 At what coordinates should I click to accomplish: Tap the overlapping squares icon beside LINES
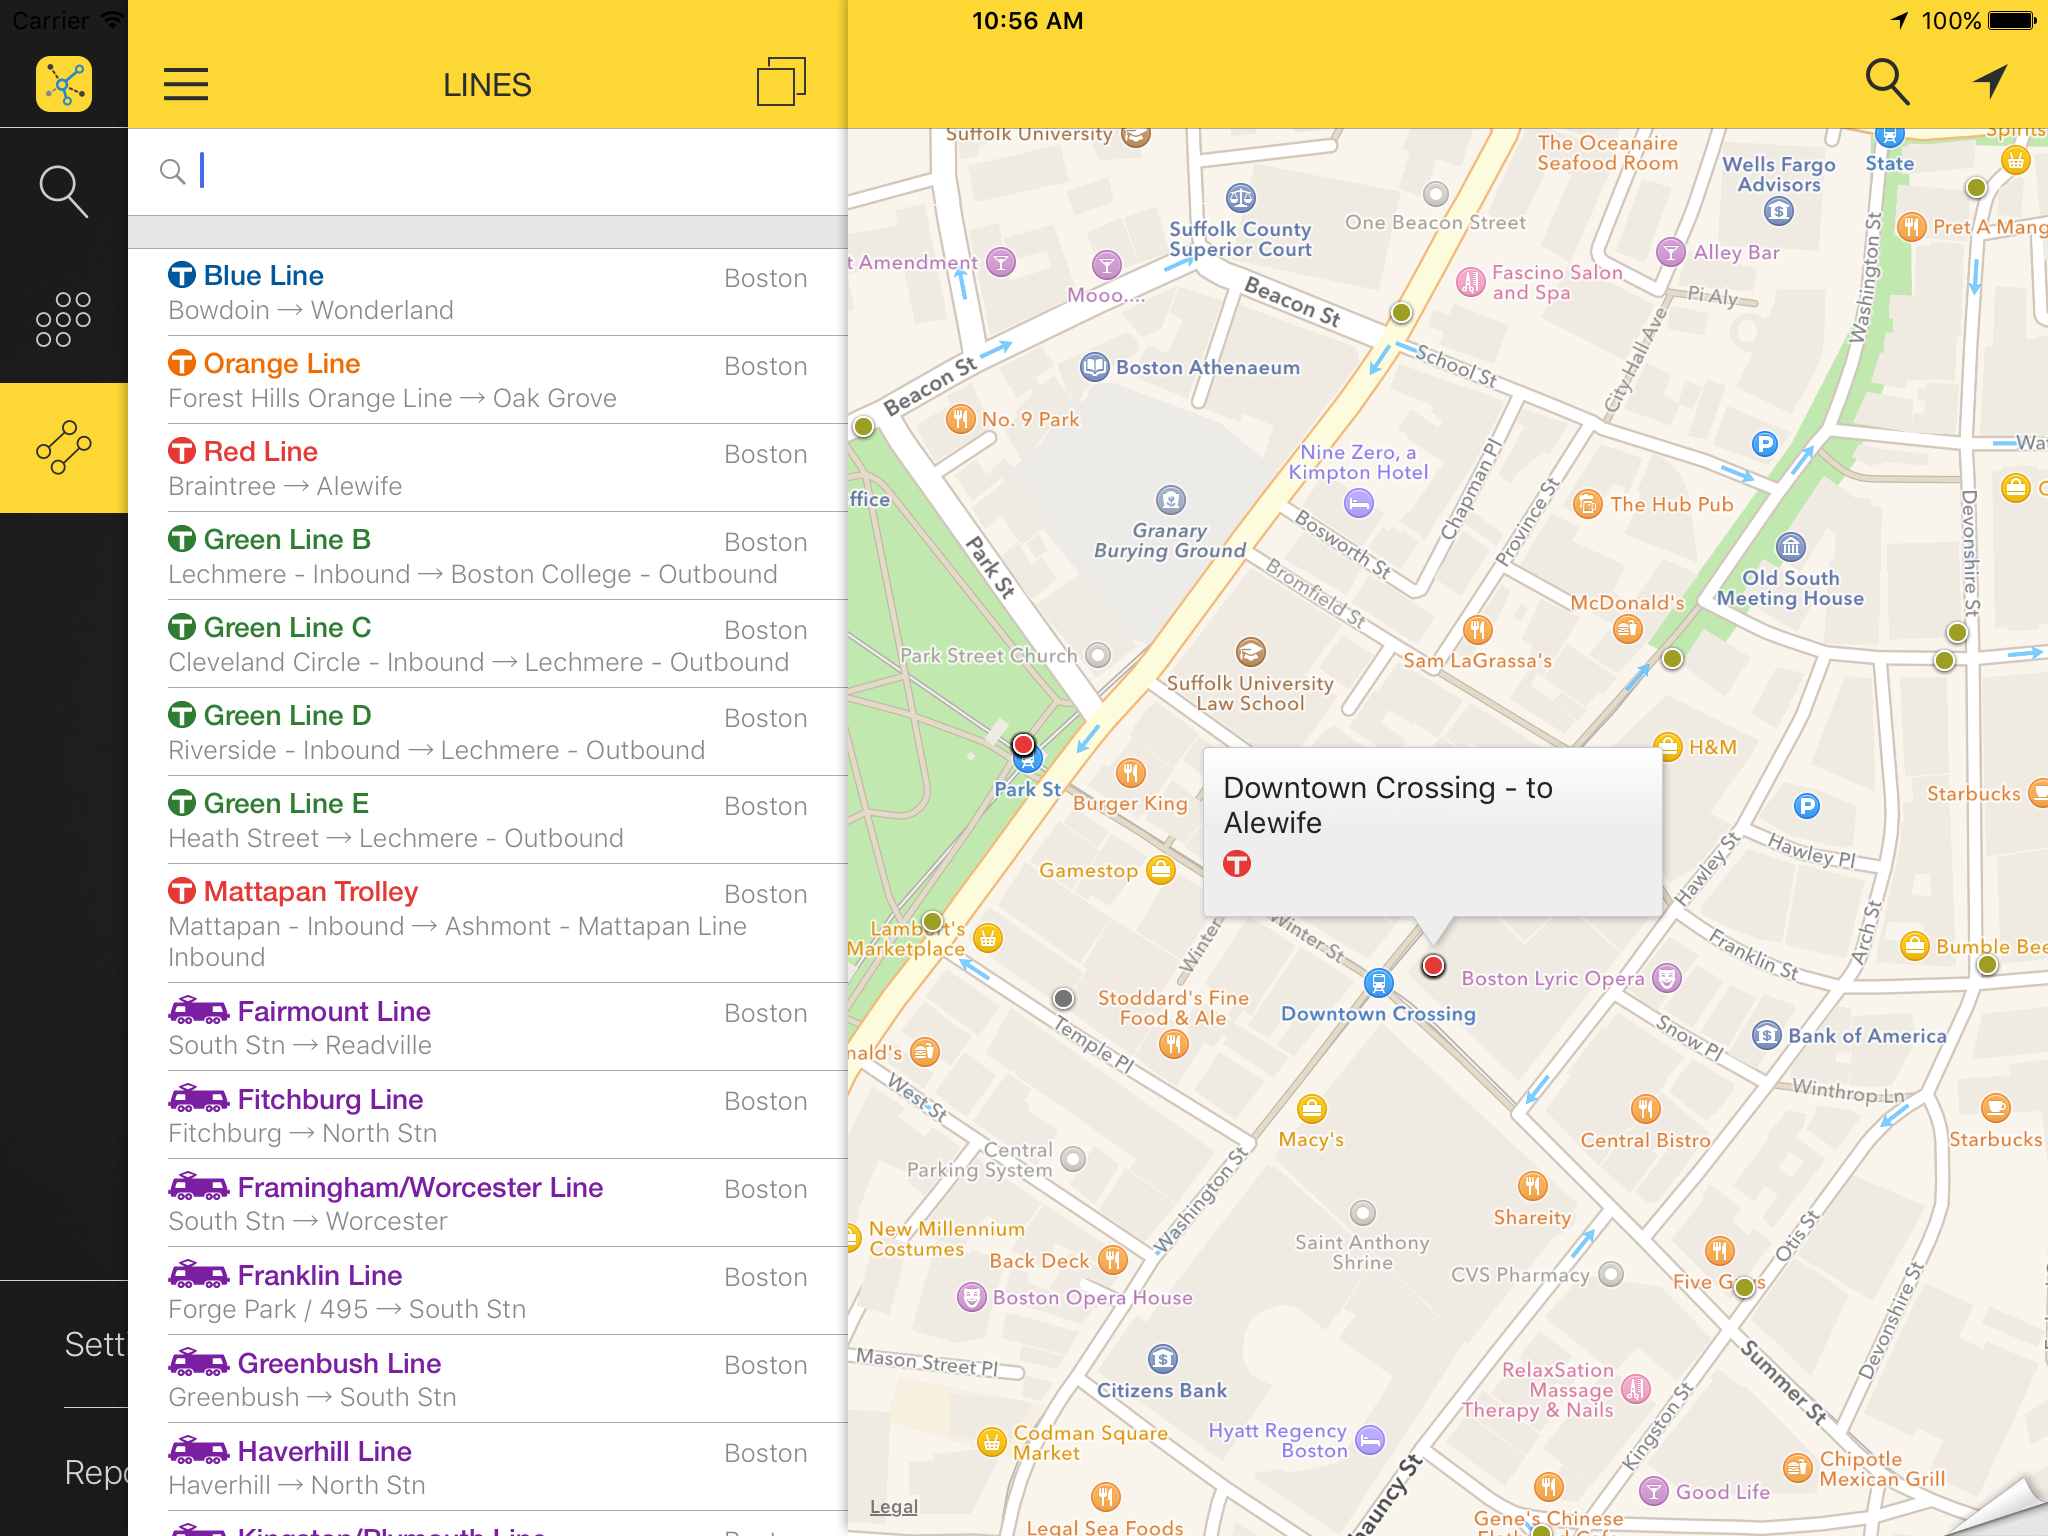(781, 82)
